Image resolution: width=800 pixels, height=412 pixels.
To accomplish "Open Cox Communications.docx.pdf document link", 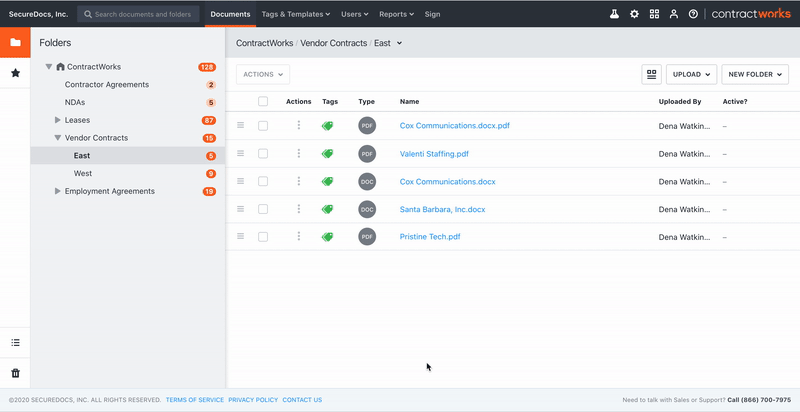I will [455, 125].
